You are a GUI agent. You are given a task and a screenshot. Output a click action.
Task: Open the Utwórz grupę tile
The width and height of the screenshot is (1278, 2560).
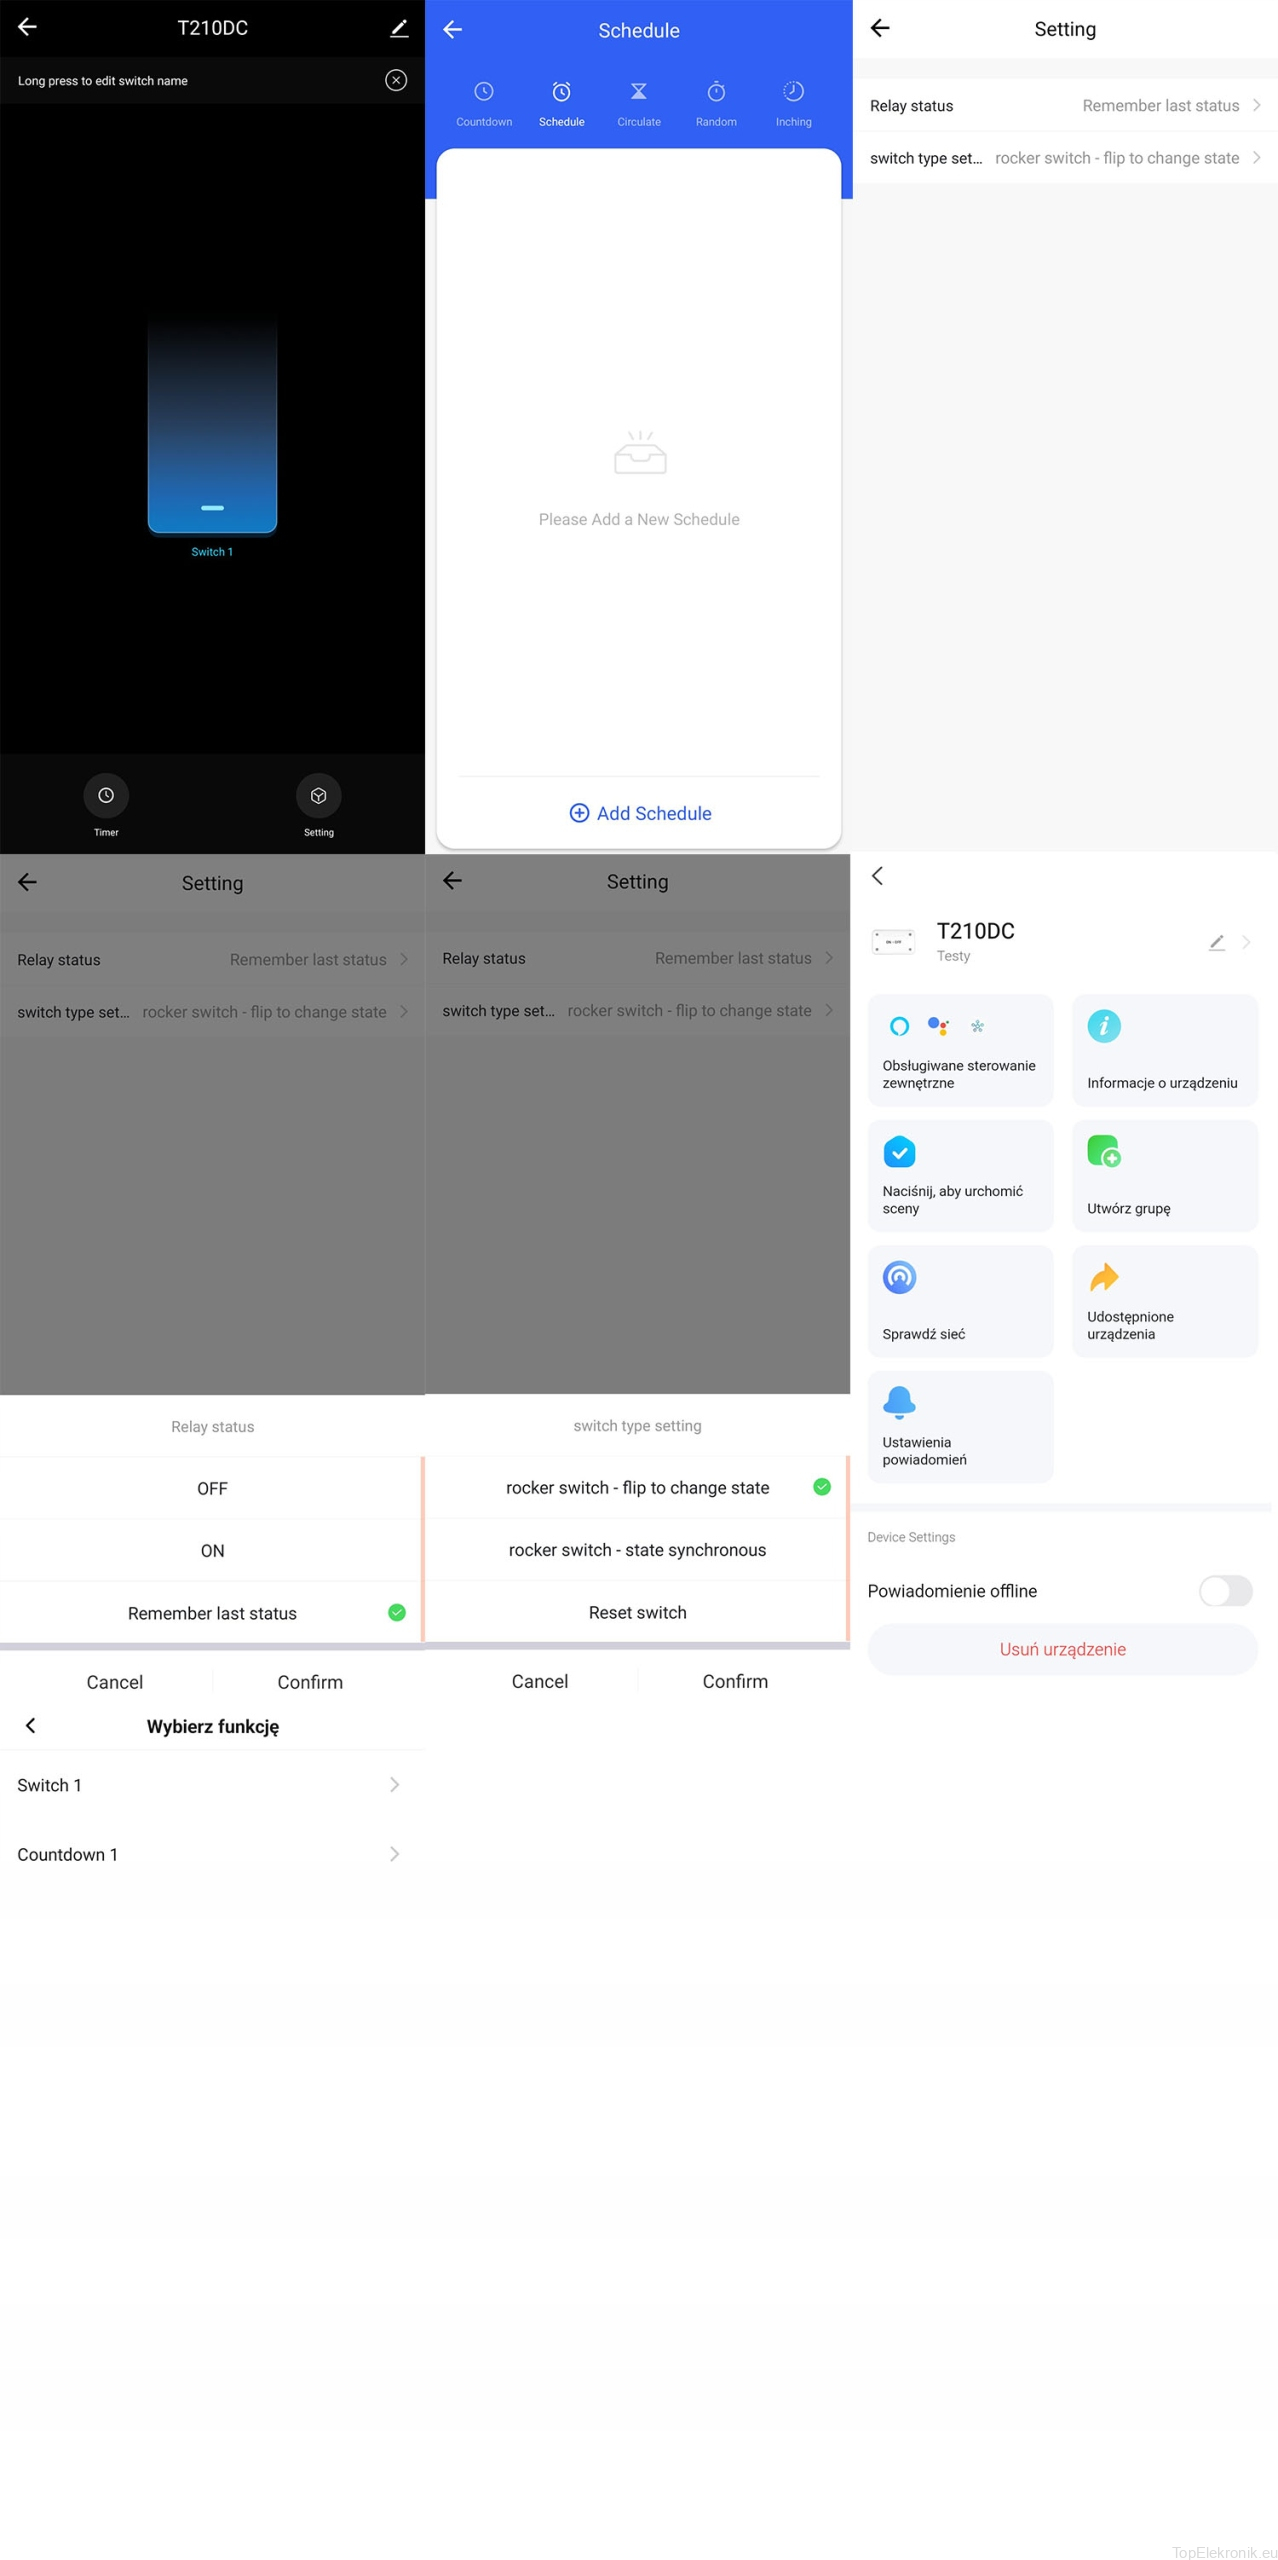pyautogui.click(x=1163, y=1175)
